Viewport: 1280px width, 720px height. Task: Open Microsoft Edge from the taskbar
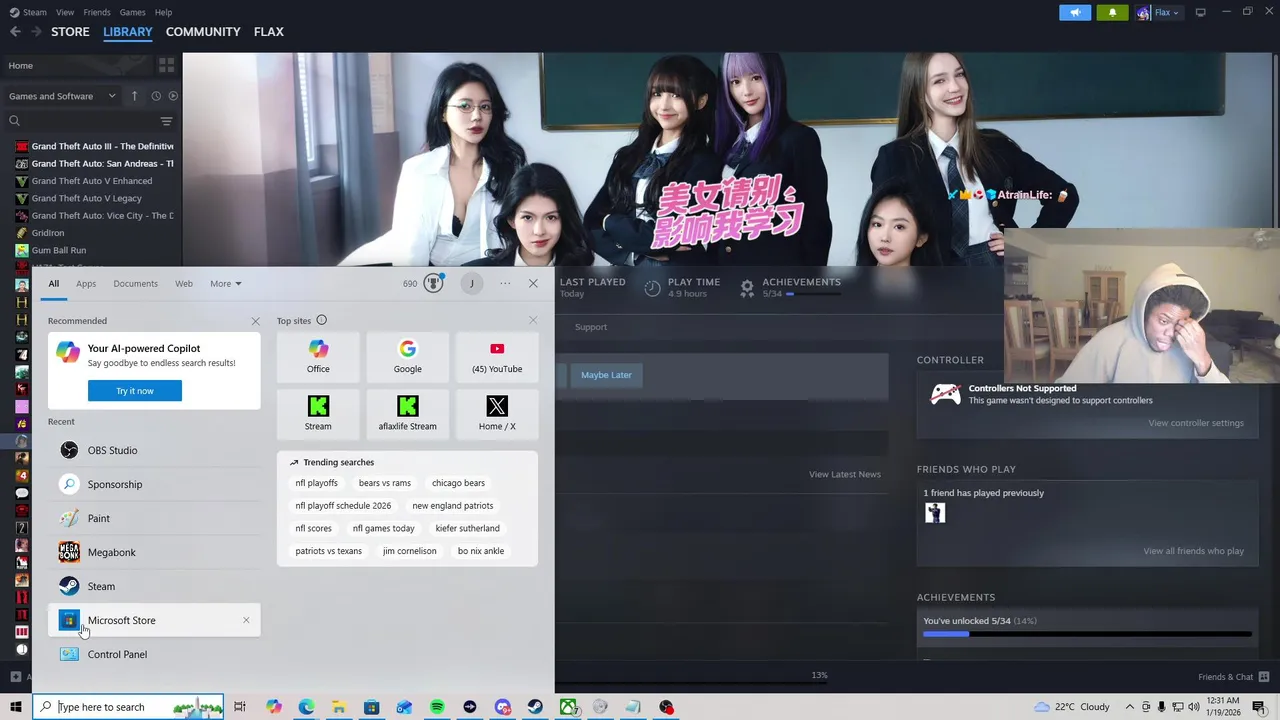306,707
